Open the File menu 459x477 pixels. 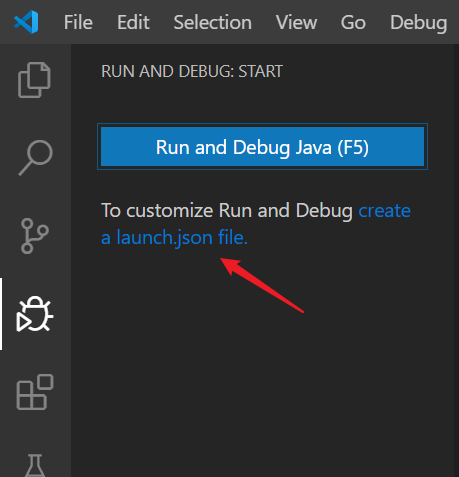[x=78, y=22]
